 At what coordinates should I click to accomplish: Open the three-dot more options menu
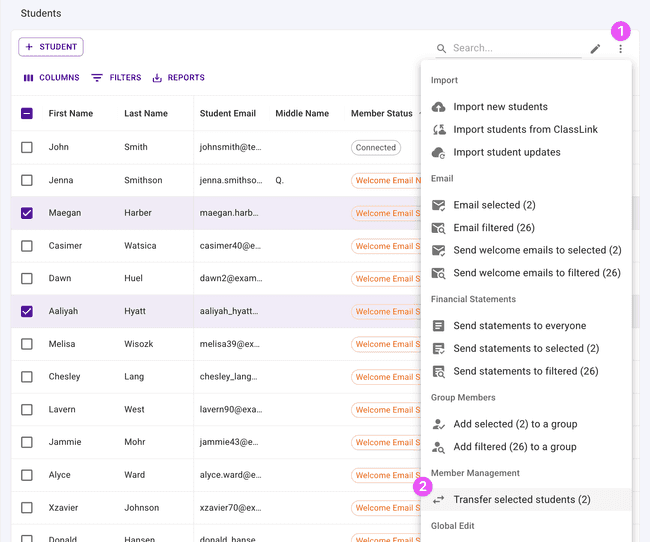[x=620, y=48]
